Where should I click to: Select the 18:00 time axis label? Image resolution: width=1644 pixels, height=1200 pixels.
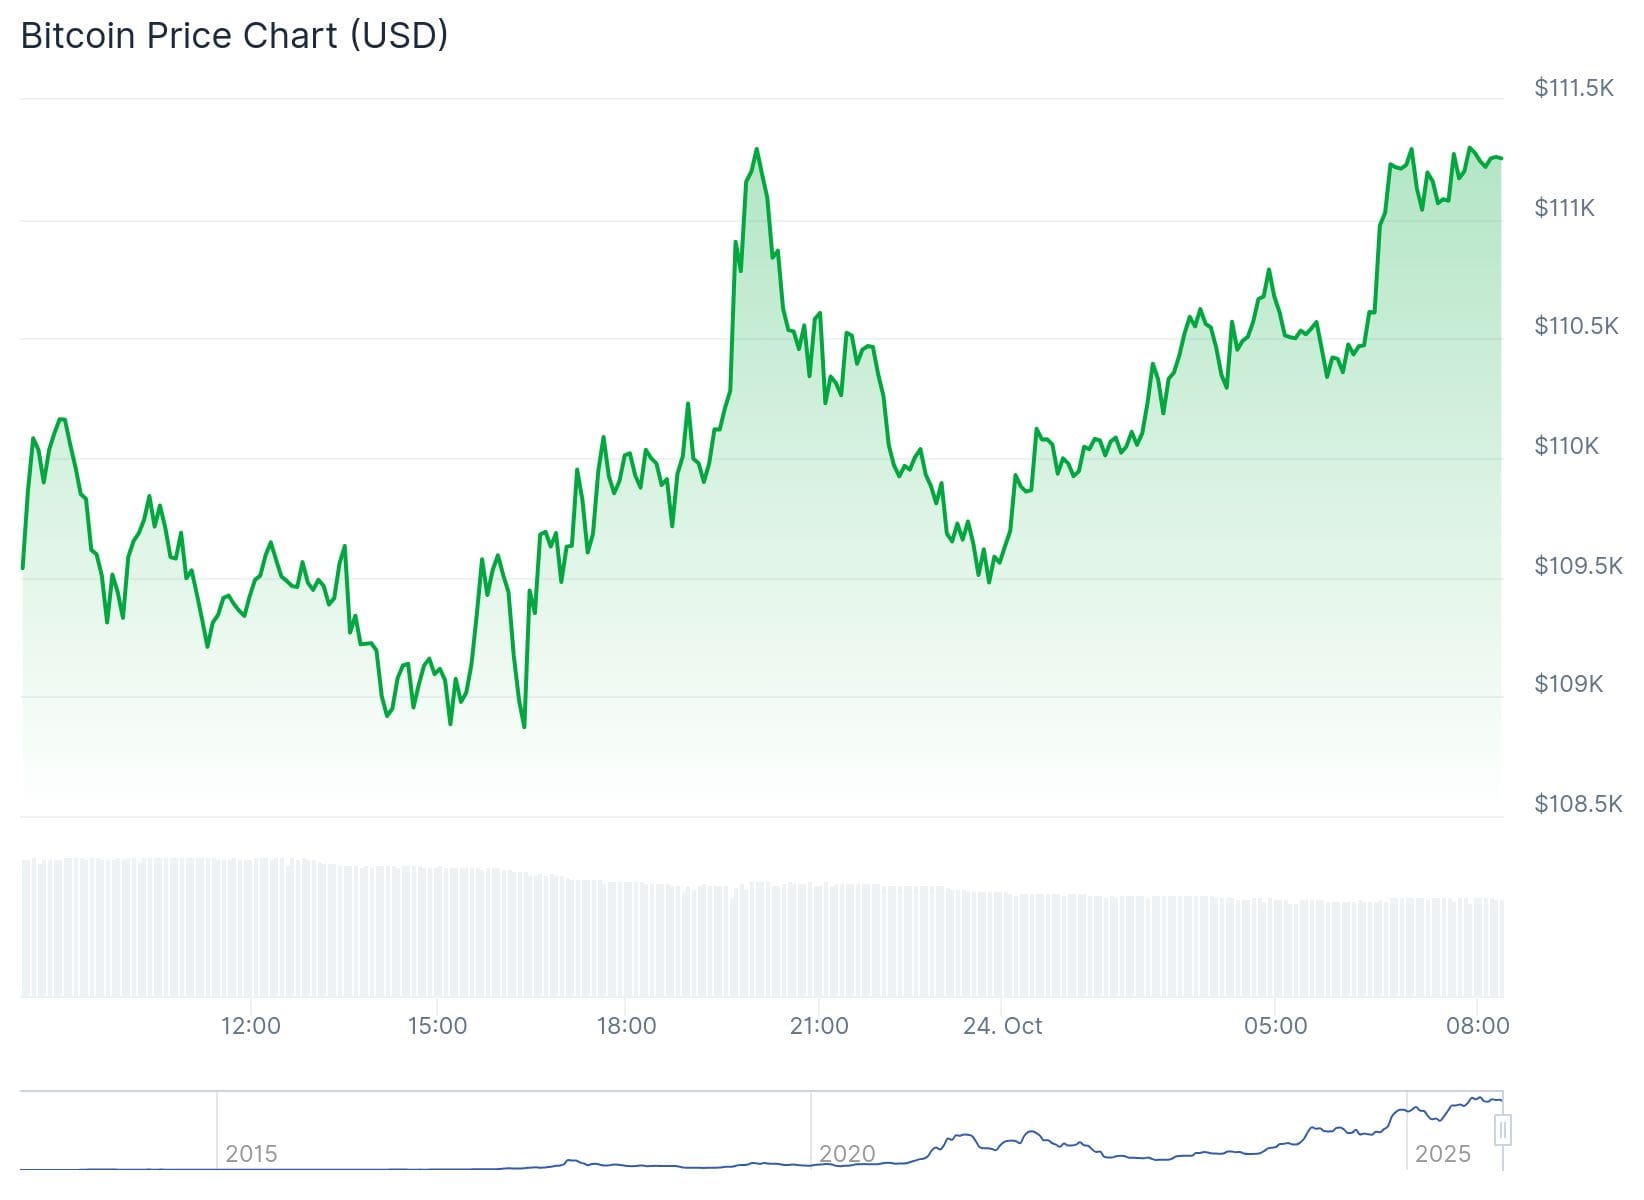coord(626,1026)
